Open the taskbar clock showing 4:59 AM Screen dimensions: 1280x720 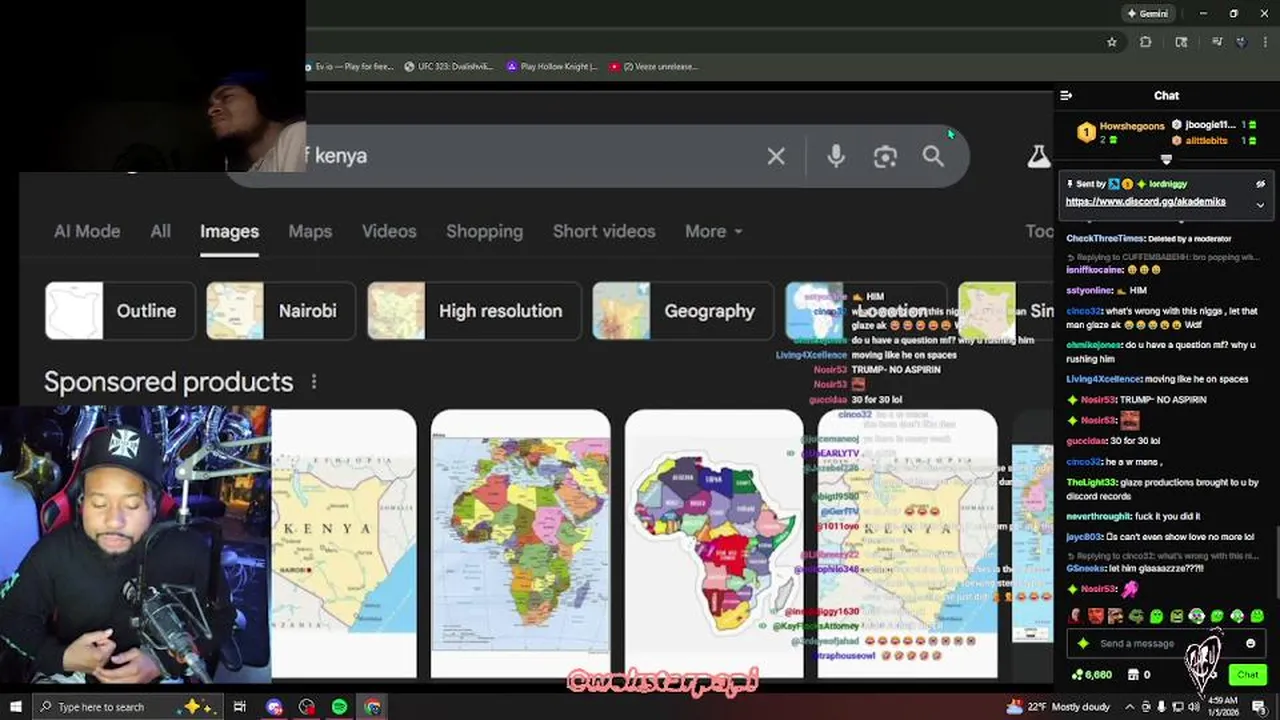click(x=1225, y=707)
